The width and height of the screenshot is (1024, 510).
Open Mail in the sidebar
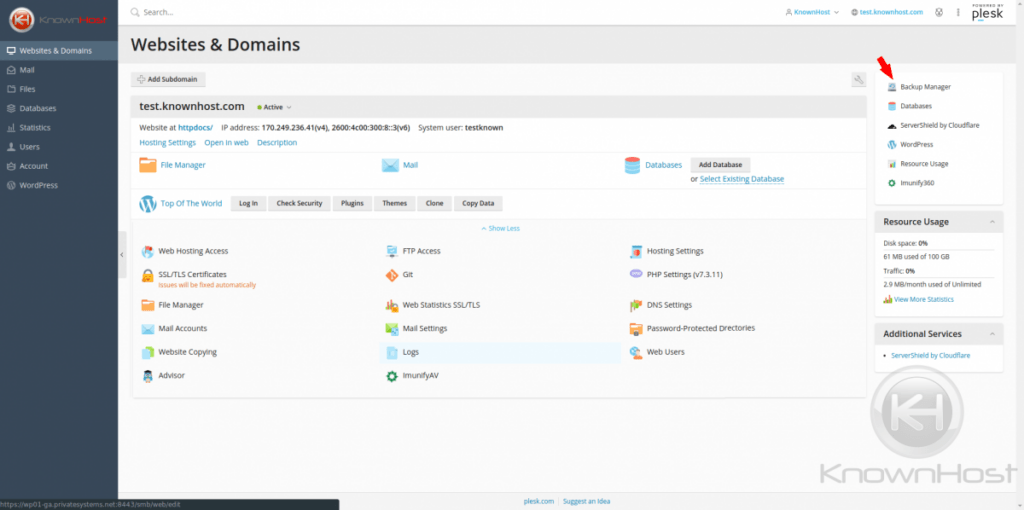tap(59, 70)
